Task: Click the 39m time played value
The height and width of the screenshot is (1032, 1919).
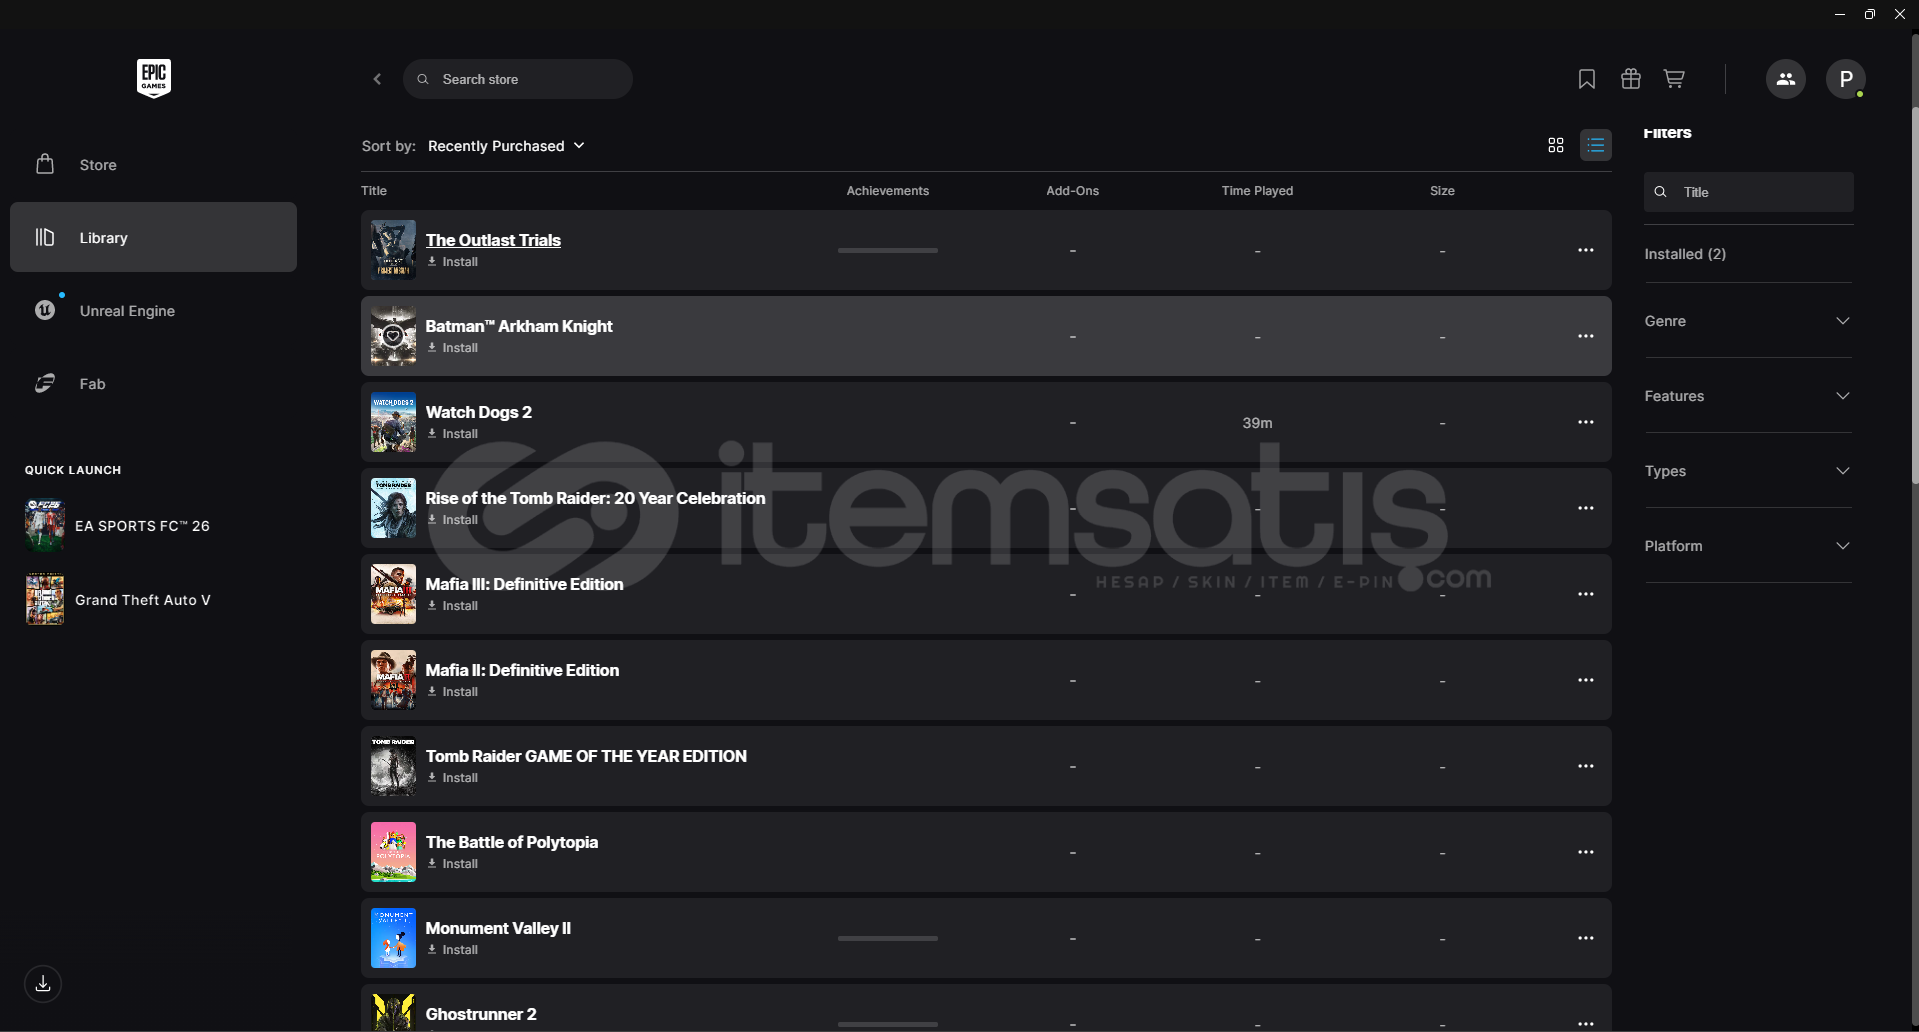Action: tap(1257, 423)
